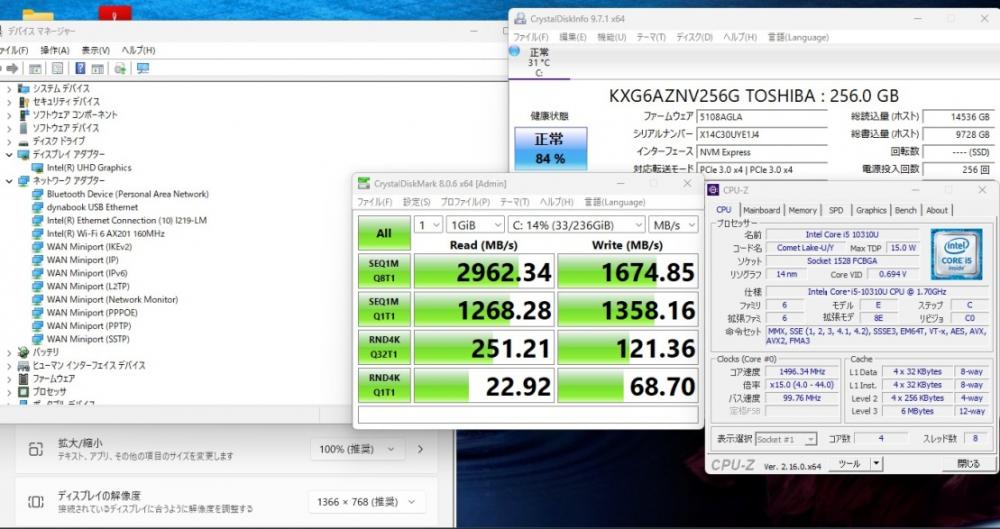Click the バッテリ battery icon
The width and height of the screenshot is (1000, 529).
coord(24,352)
